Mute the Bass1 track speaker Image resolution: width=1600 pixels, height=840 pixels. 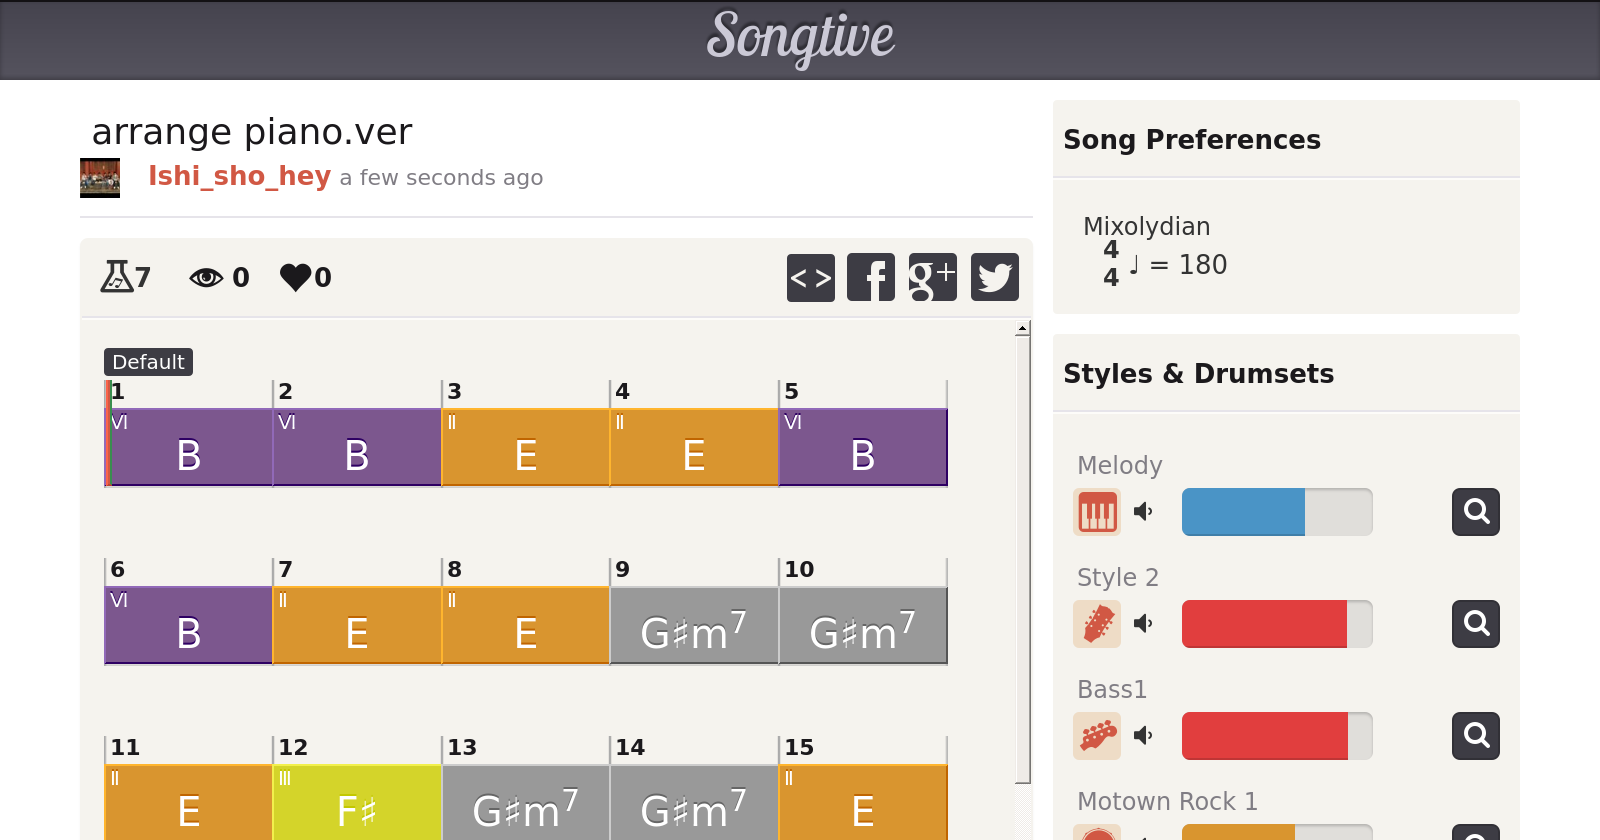pyautogui.click(x=1144, y=736)
